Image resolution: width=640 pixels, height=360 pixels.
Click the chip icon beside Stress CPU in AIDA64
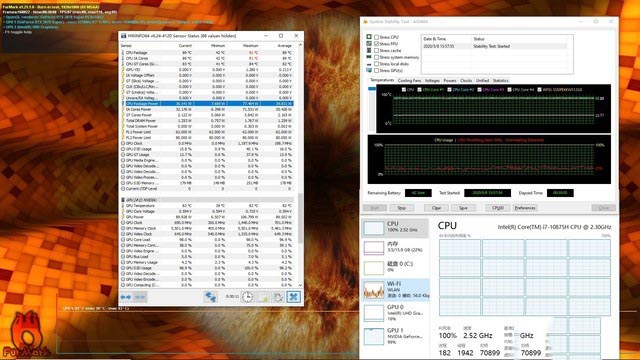[369, 37]
